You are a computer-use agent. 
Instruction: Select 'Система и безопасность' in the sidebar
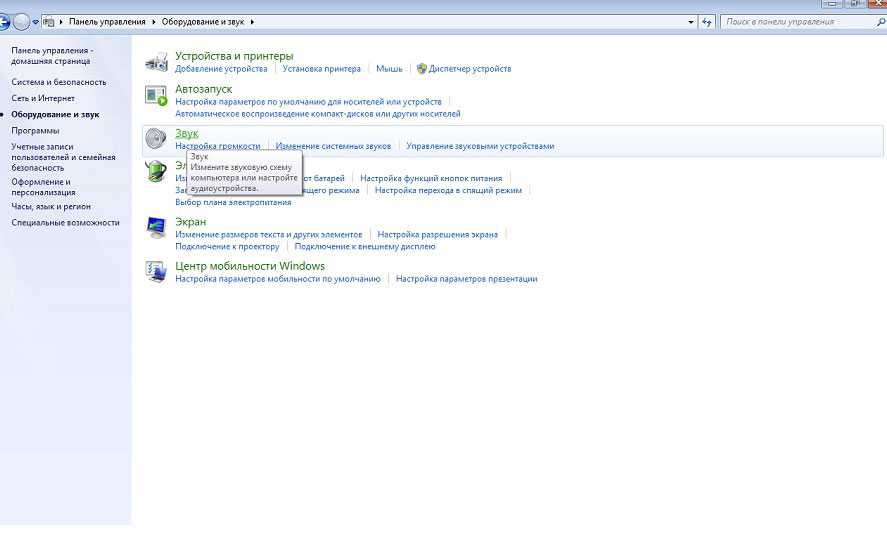tap(59, 82)
